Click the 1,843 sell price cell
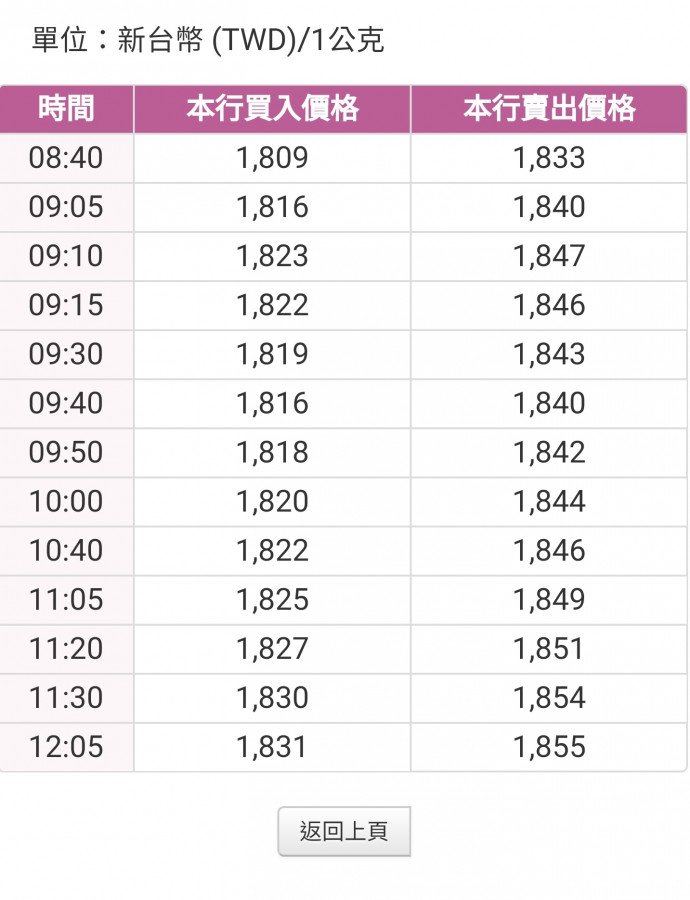This screenshot has width=690, height=900. tap(549, 354)
